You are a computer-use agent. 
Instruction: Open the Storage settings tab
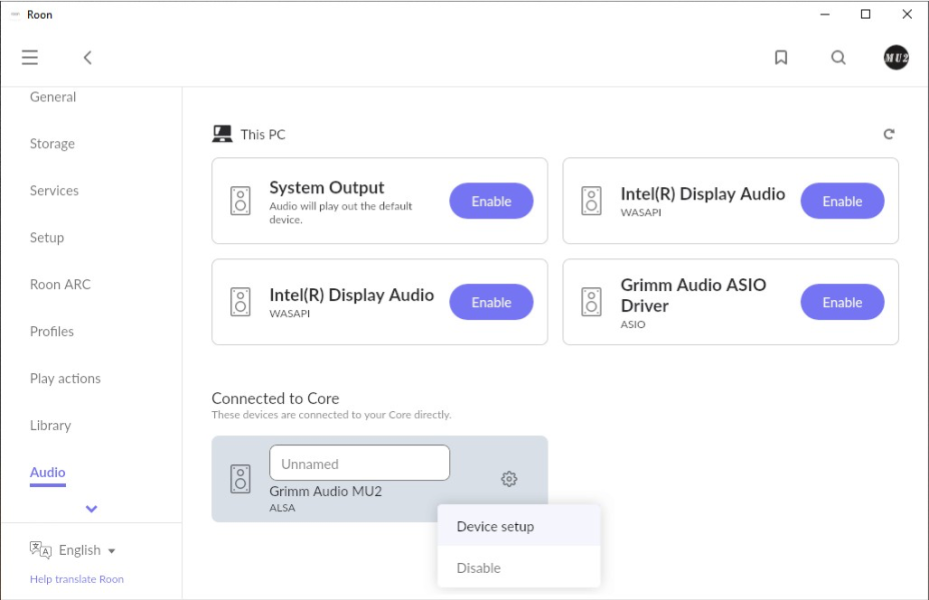point(52,143)
